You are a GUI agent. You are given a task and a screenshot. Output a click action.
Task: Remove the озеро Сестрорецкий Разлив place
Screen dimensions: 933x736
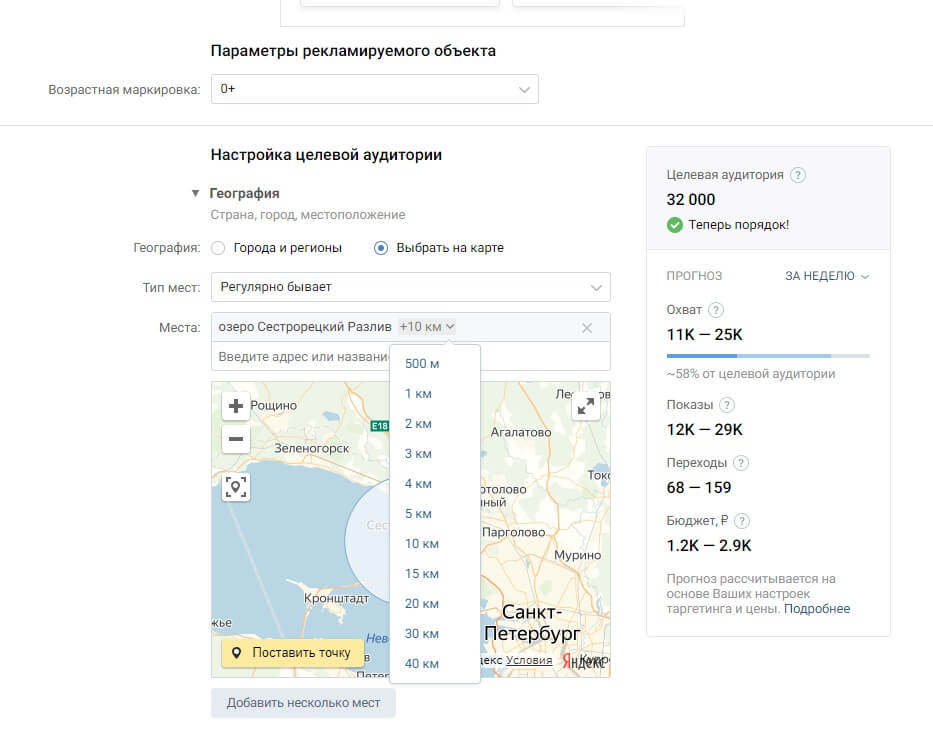click(587, 328)
